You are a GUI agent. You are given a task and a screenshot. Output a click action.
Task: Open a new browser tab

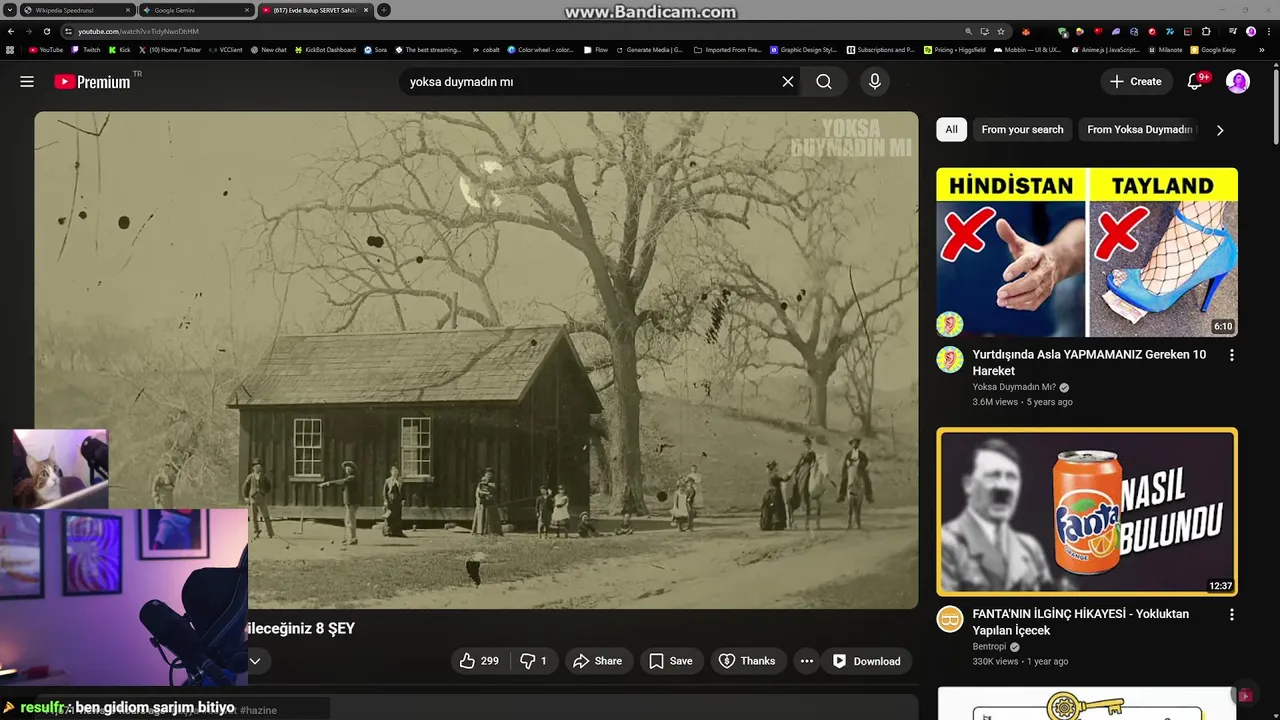(x=384, y=10)
